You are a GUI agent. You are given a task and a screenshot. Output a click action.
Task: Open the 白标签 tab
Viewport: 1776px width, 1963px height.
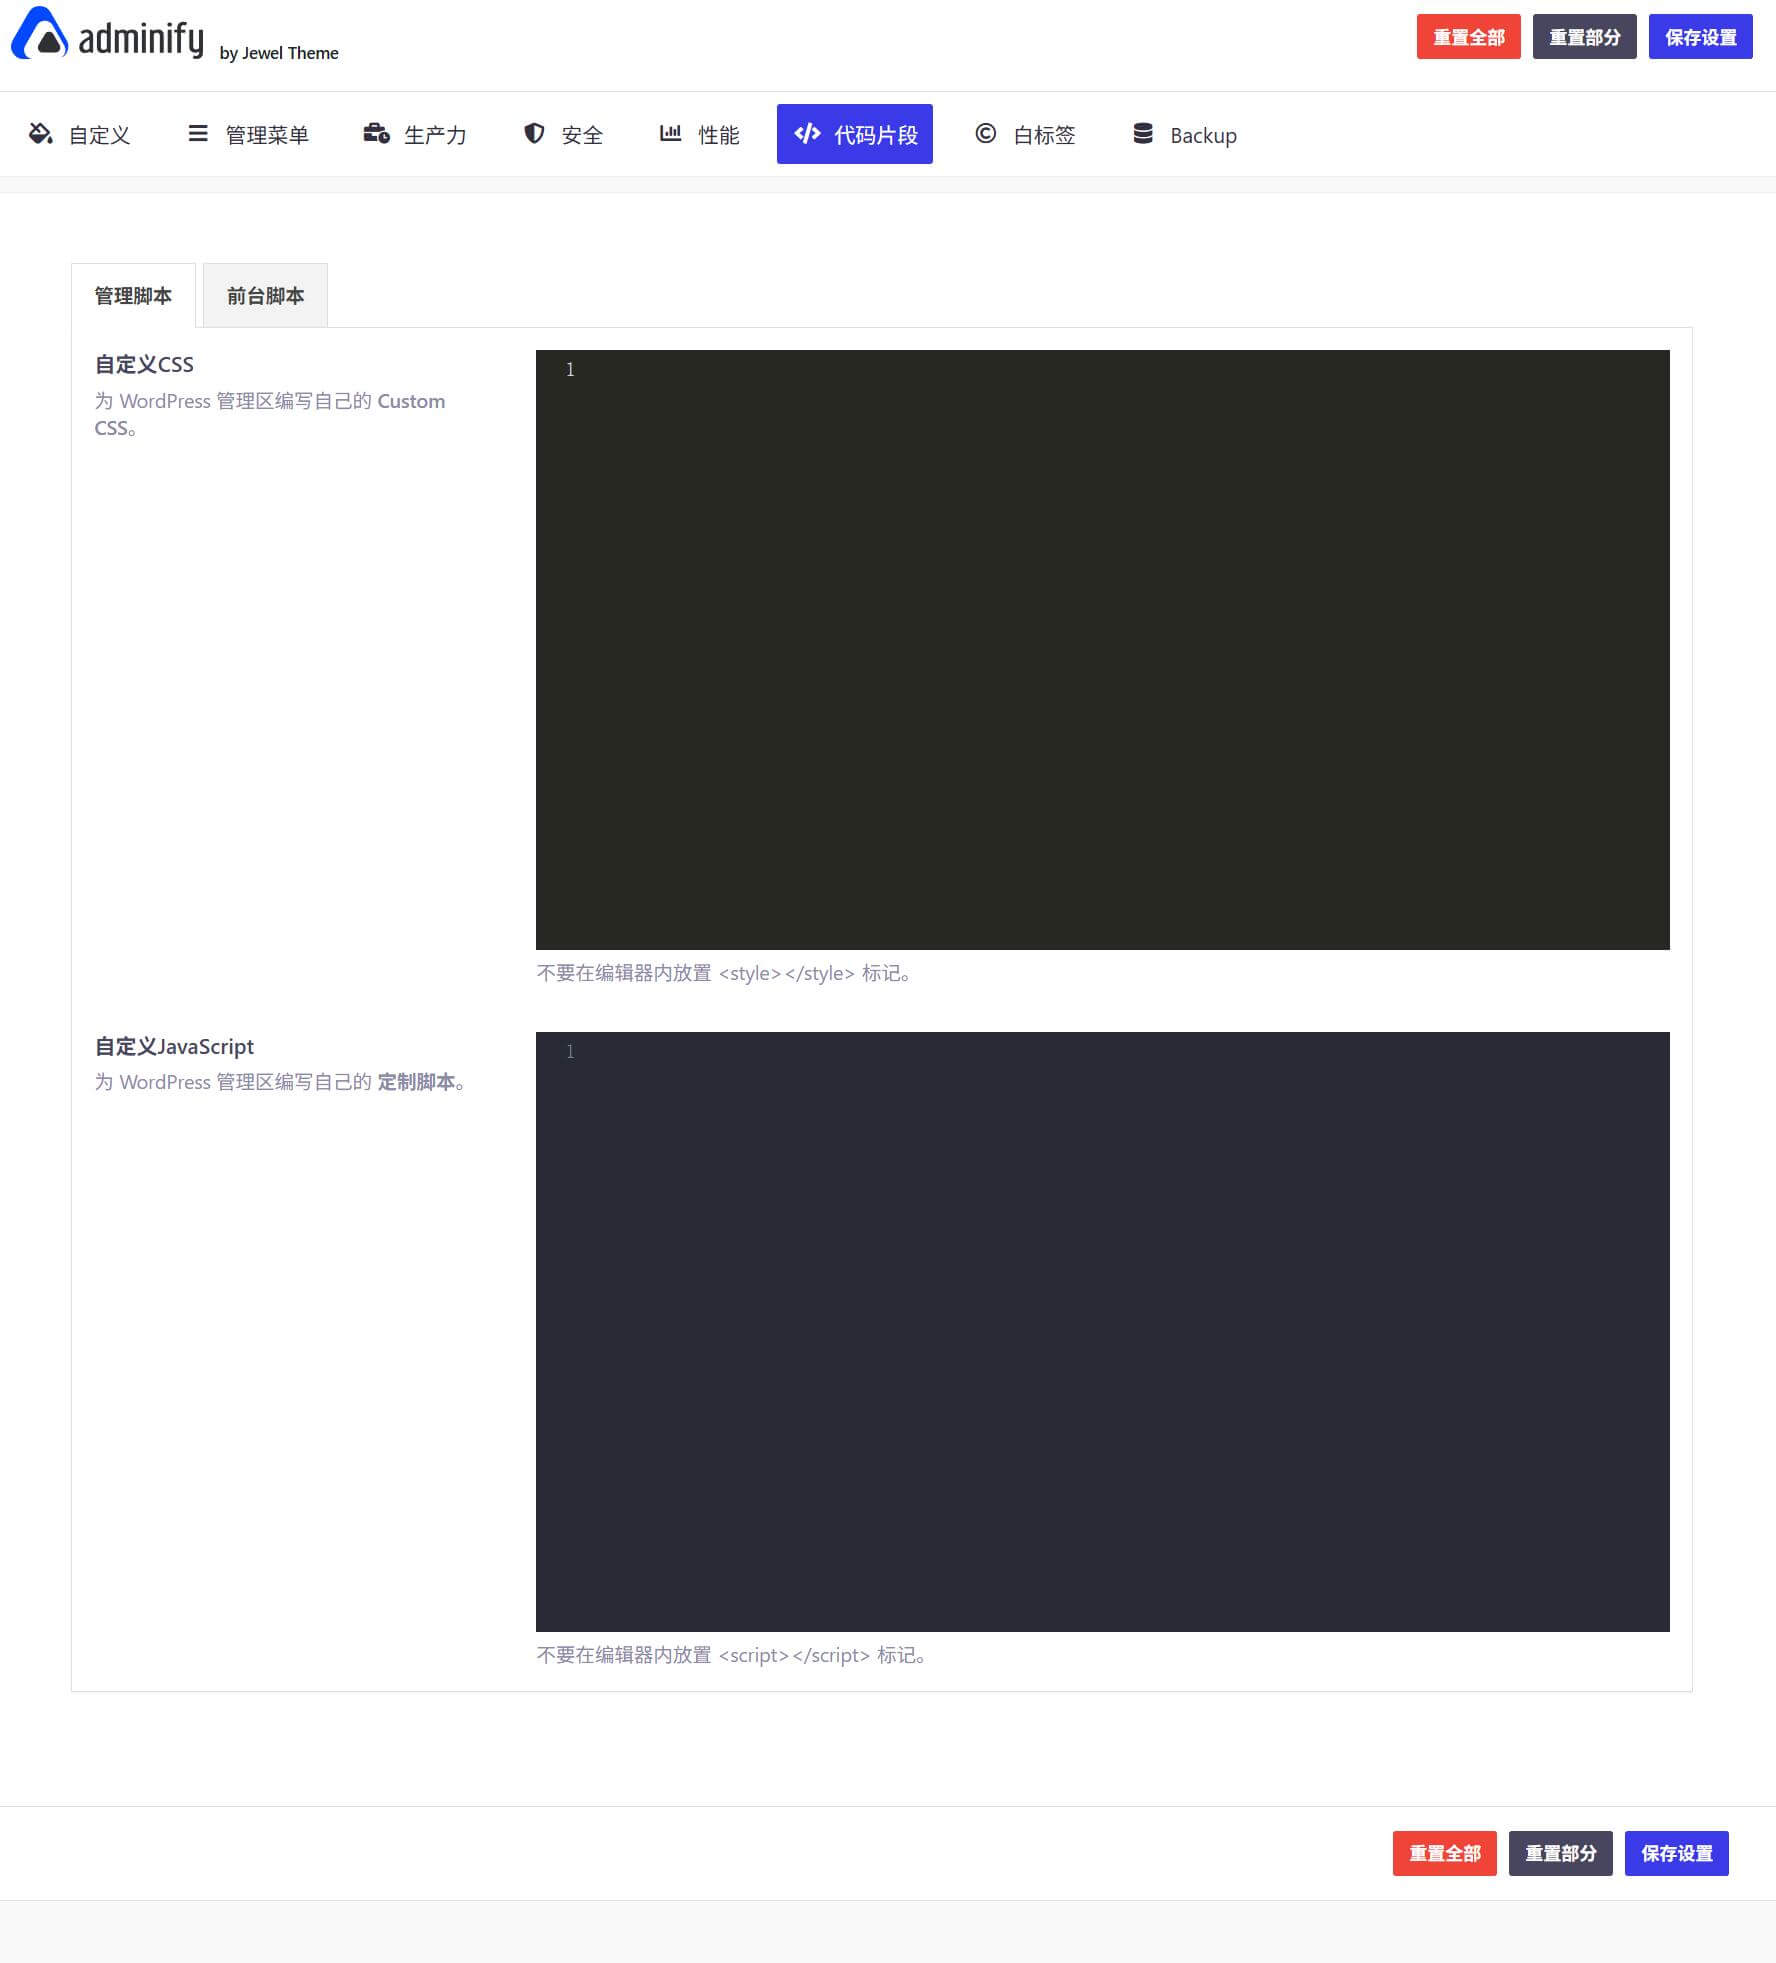point(1025,134)
